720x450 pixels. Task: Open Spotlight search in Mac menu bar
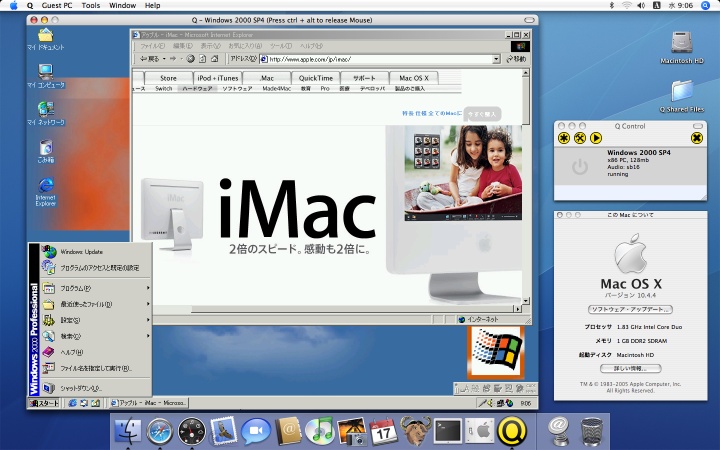pyautogui.click(x=705, y=6)
